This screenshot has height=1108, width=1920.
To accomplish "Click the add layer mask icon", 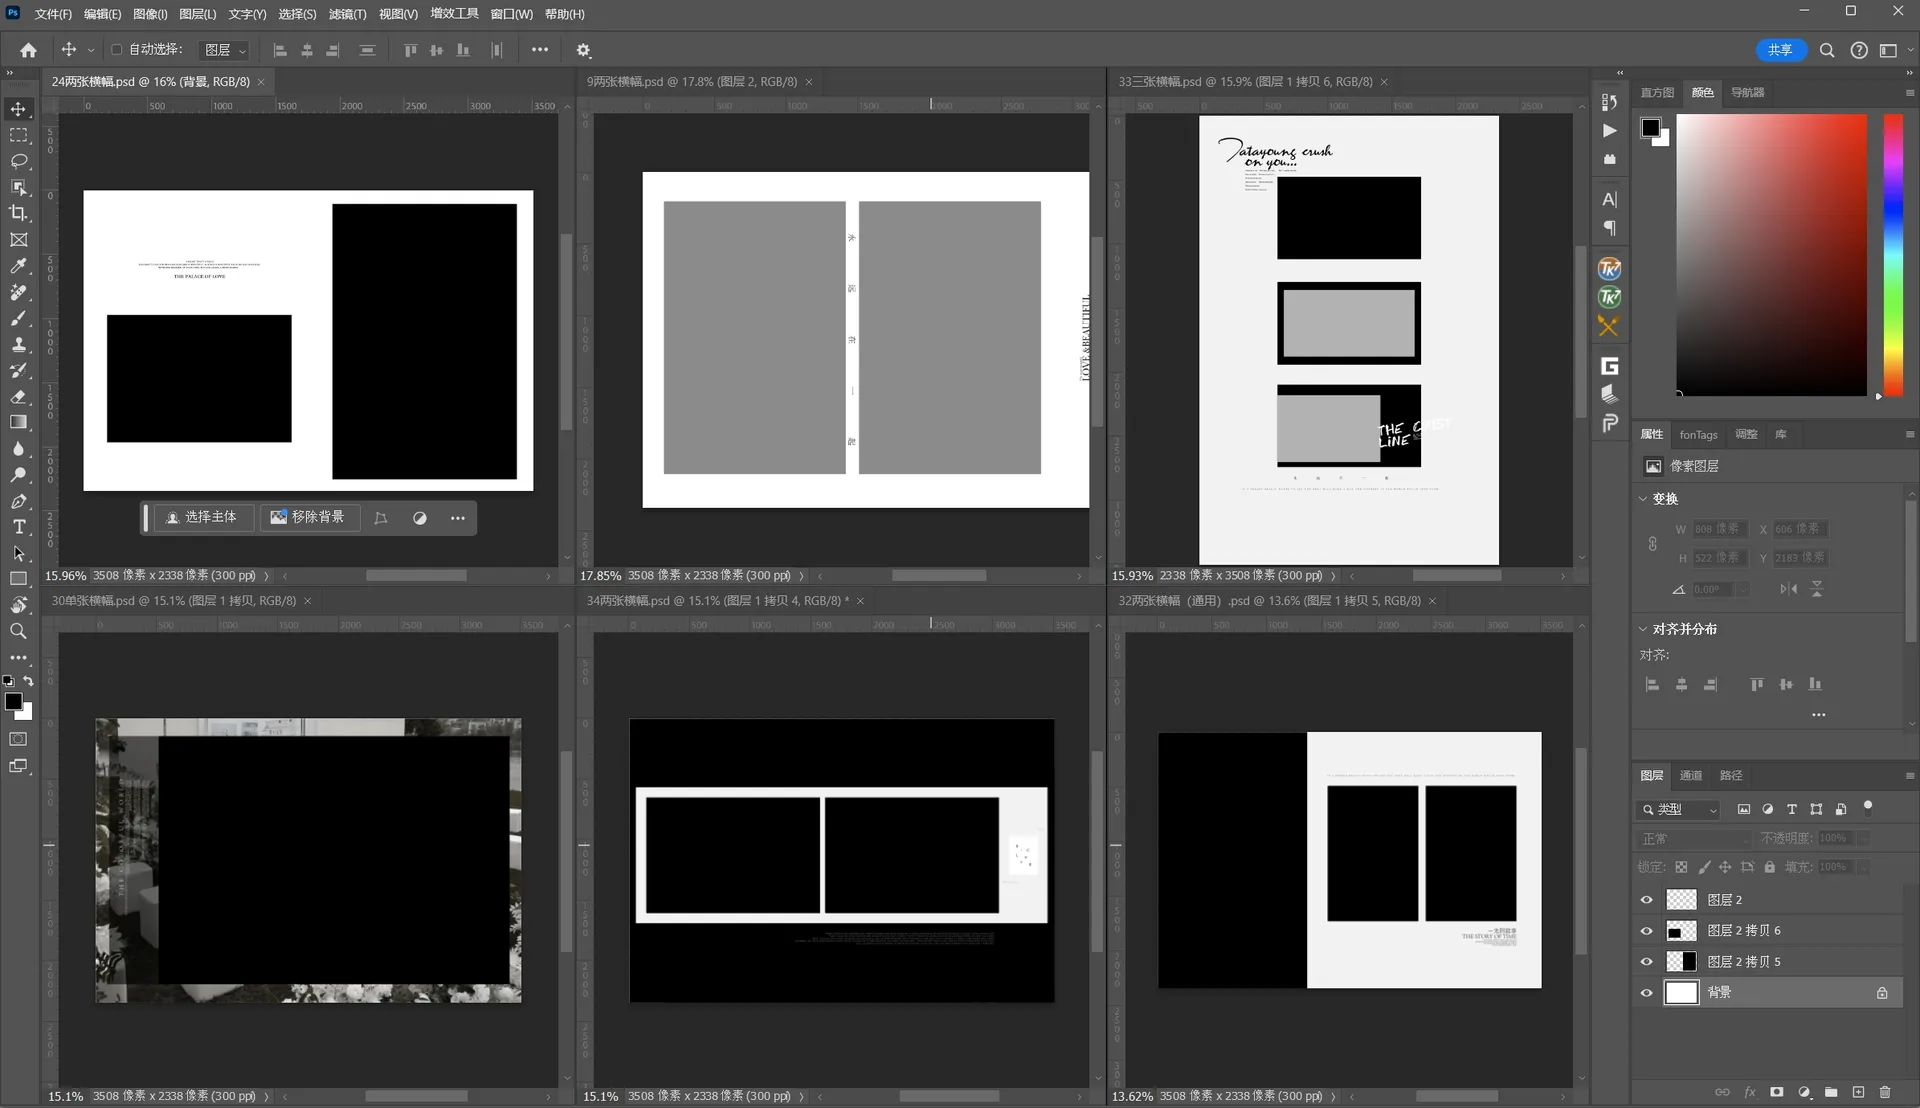I will pyautogui.click(x=1776, y=1092).
